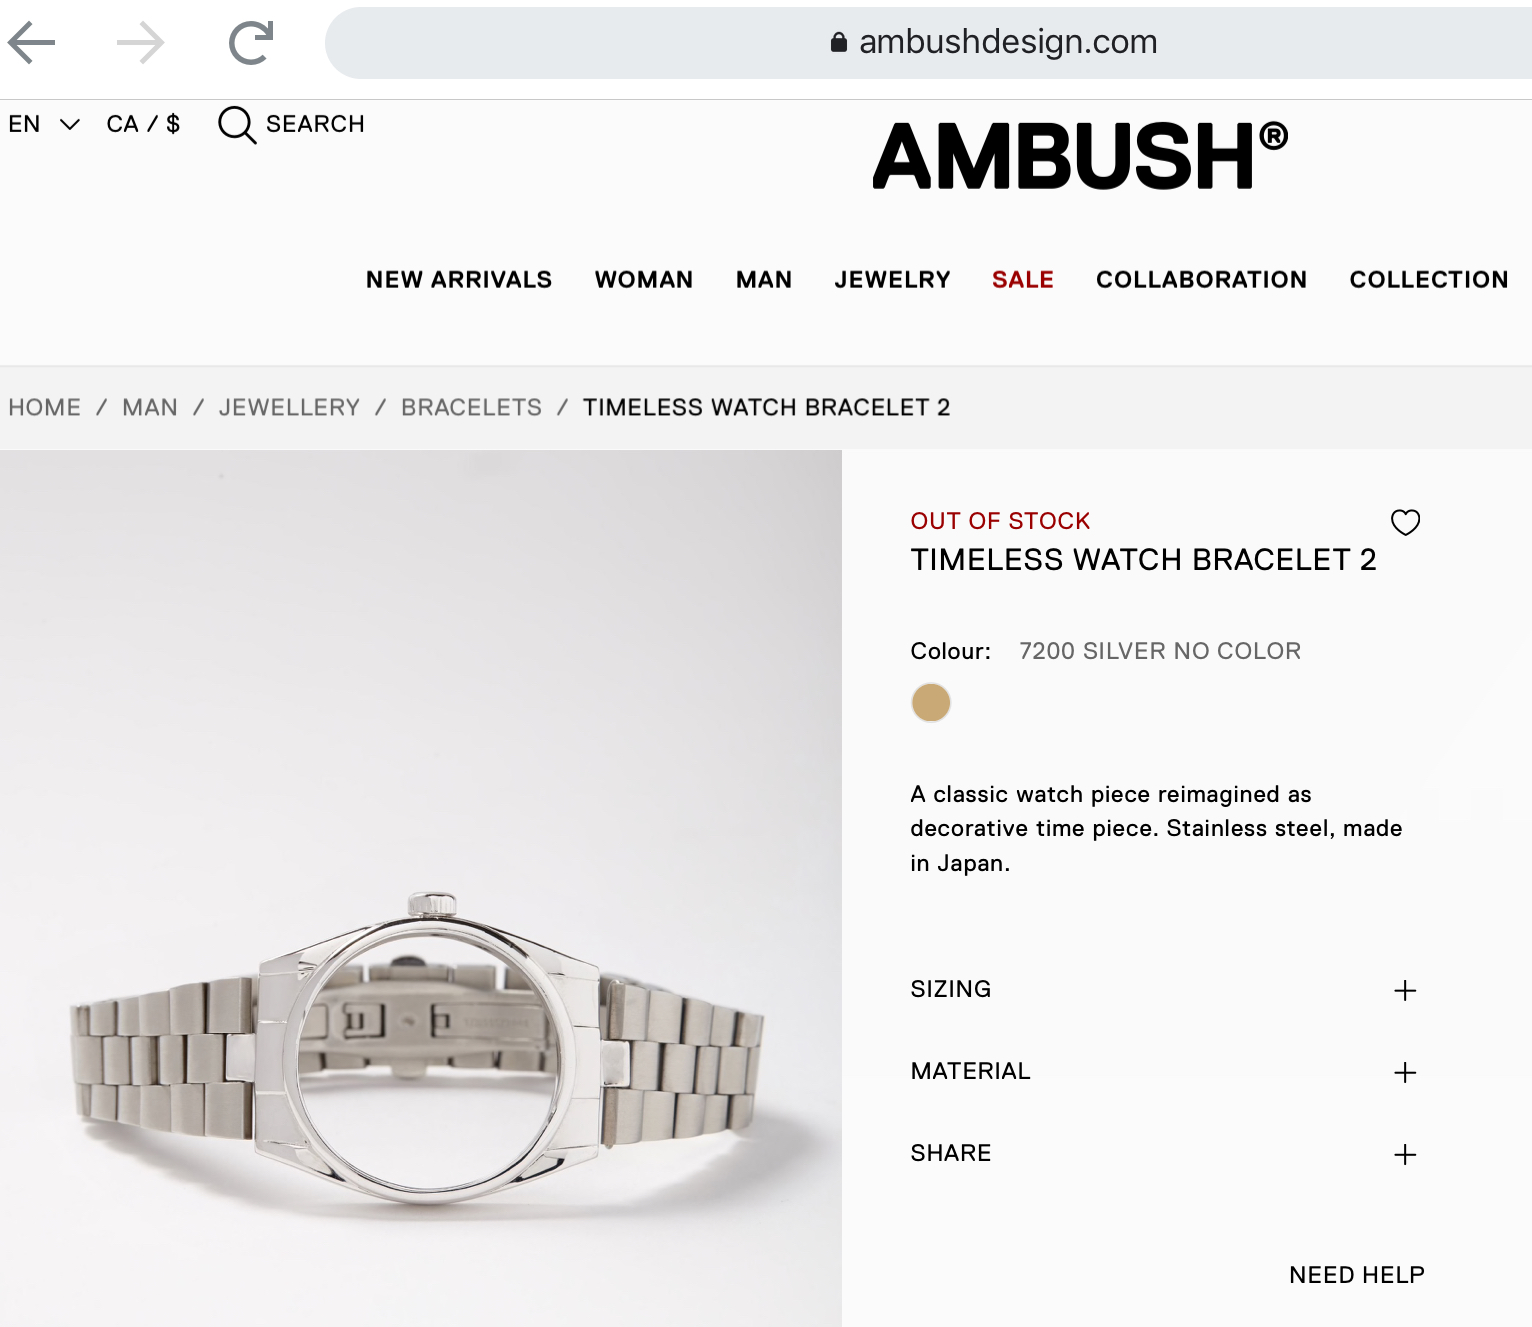
Task: Expand the SHARE section
Action: click(1164, 1153)
